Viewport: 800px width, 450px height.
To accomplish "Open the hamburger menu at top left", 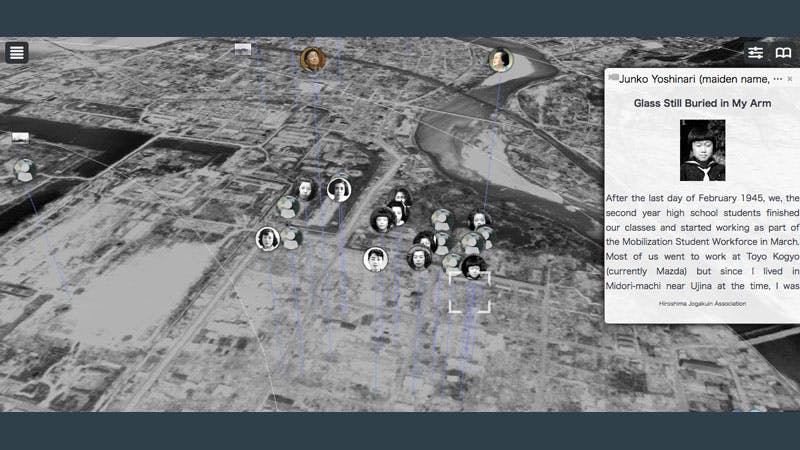I will pos(16,52).
